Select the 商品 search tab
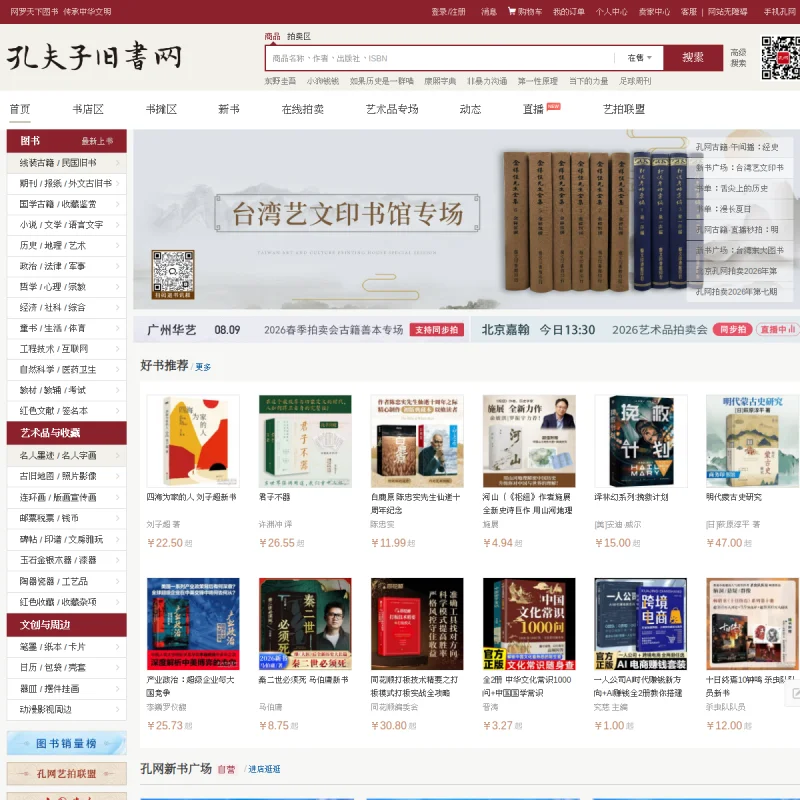This screenshot has width=800, height=800. pos(272,36)
